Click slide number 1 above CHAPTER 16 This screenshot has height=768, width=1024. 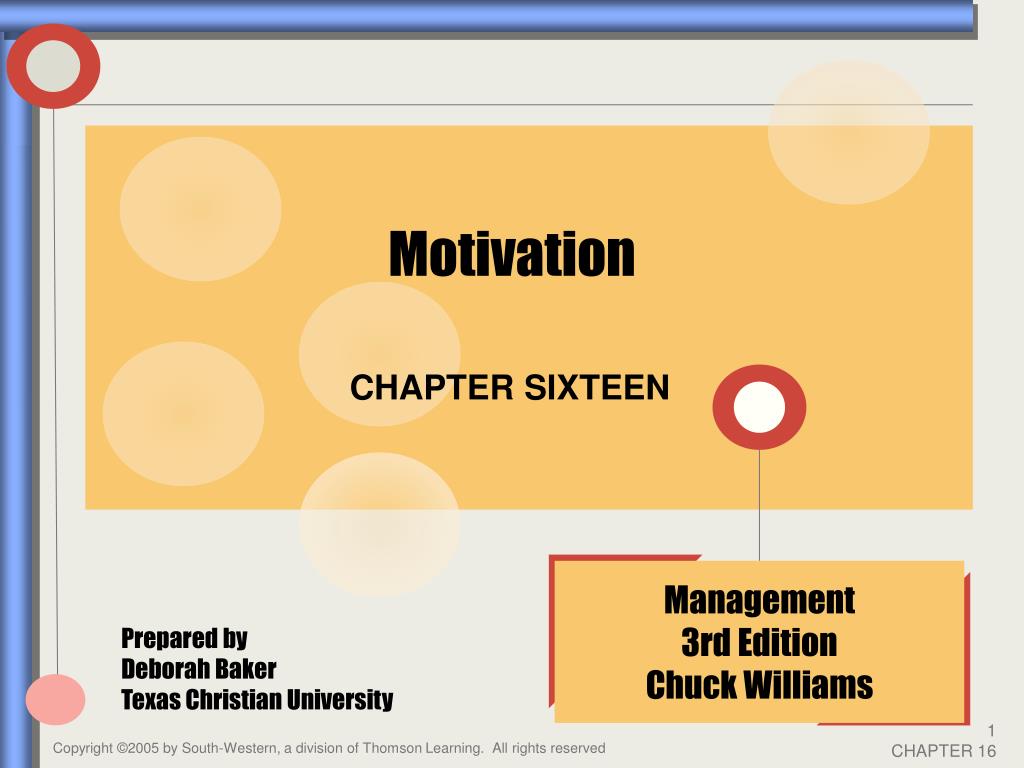point(991,730)
